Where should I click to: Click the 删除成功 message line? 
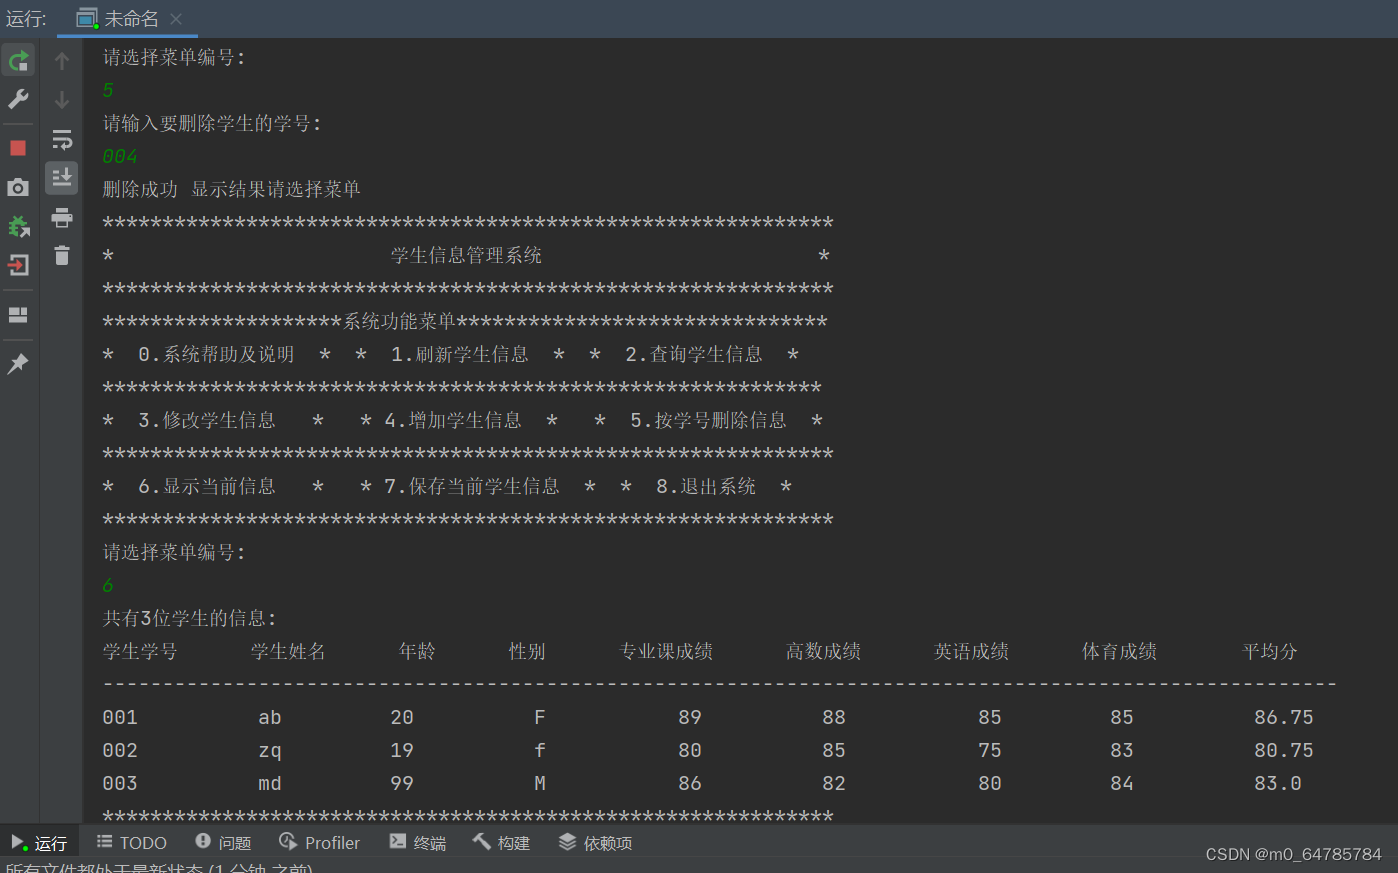pos(231,189)
